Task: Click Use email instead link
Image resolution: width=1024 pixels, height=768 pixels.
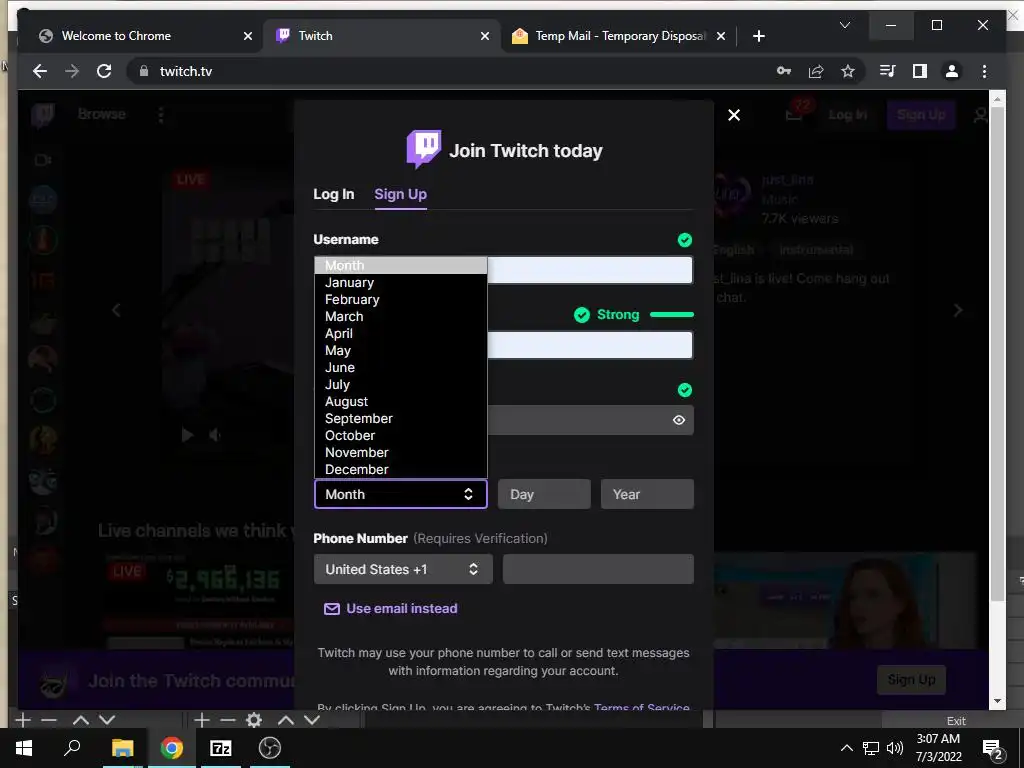Action: click(x=391, y=609)
